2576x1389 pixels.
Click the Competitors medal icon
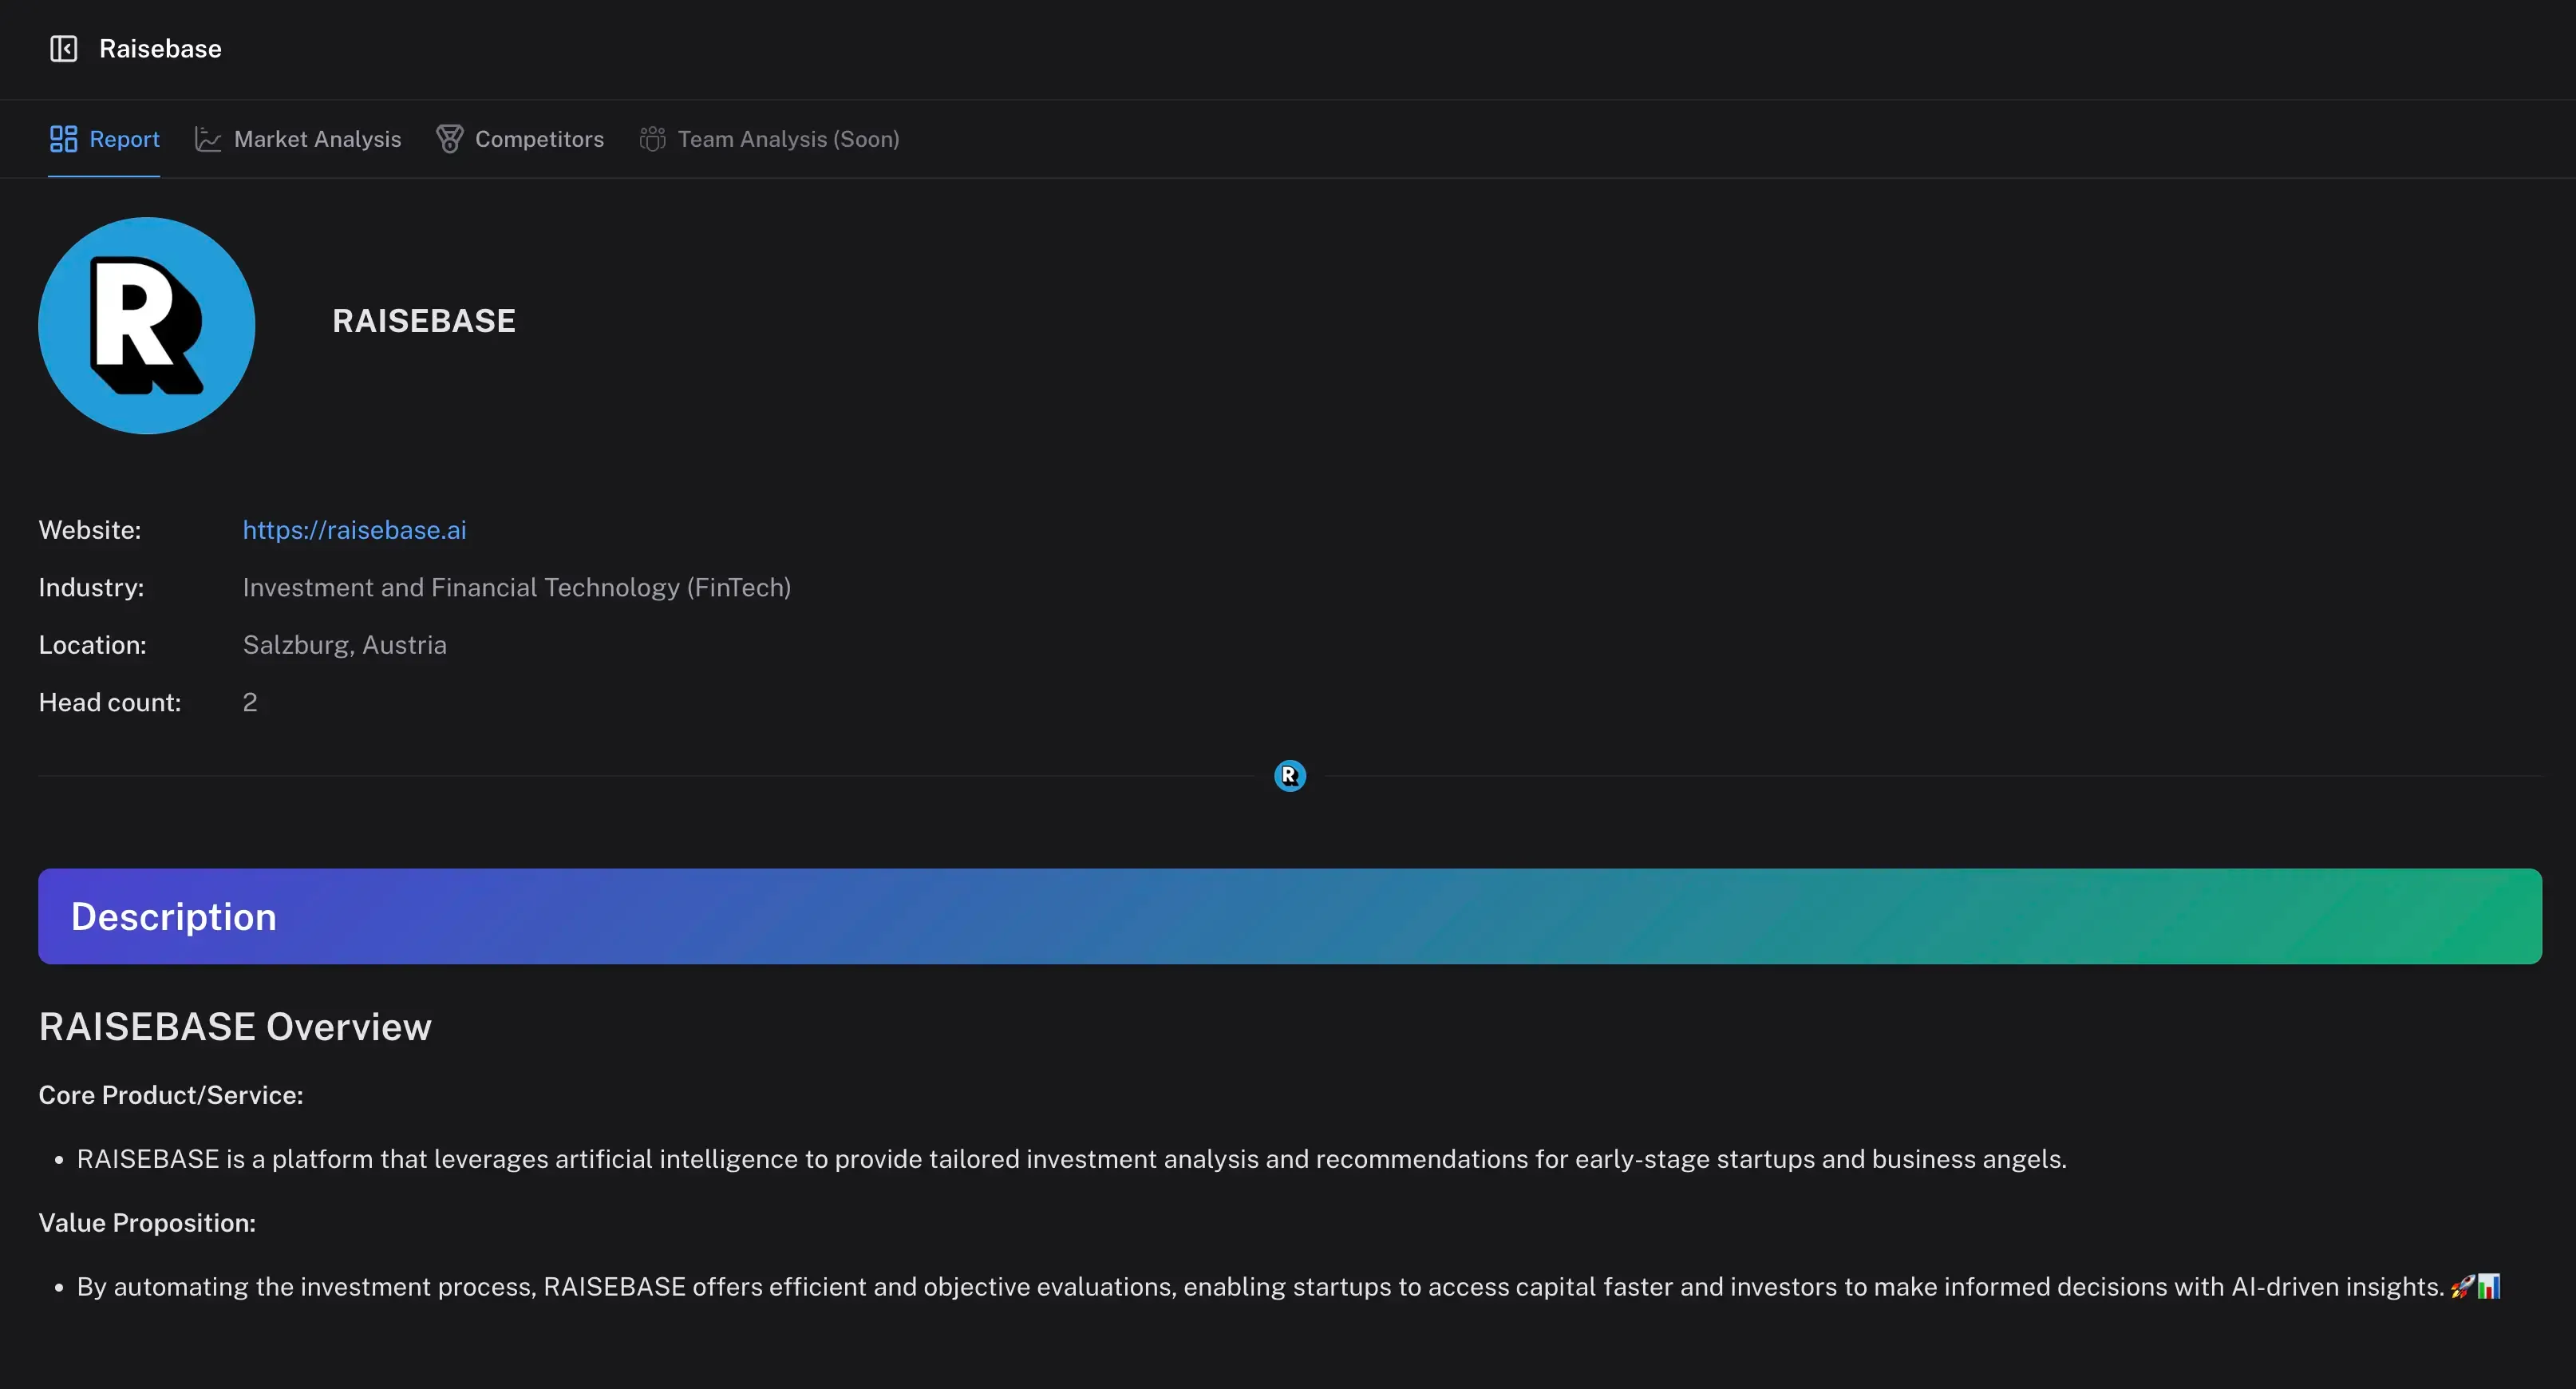(449, 139)
